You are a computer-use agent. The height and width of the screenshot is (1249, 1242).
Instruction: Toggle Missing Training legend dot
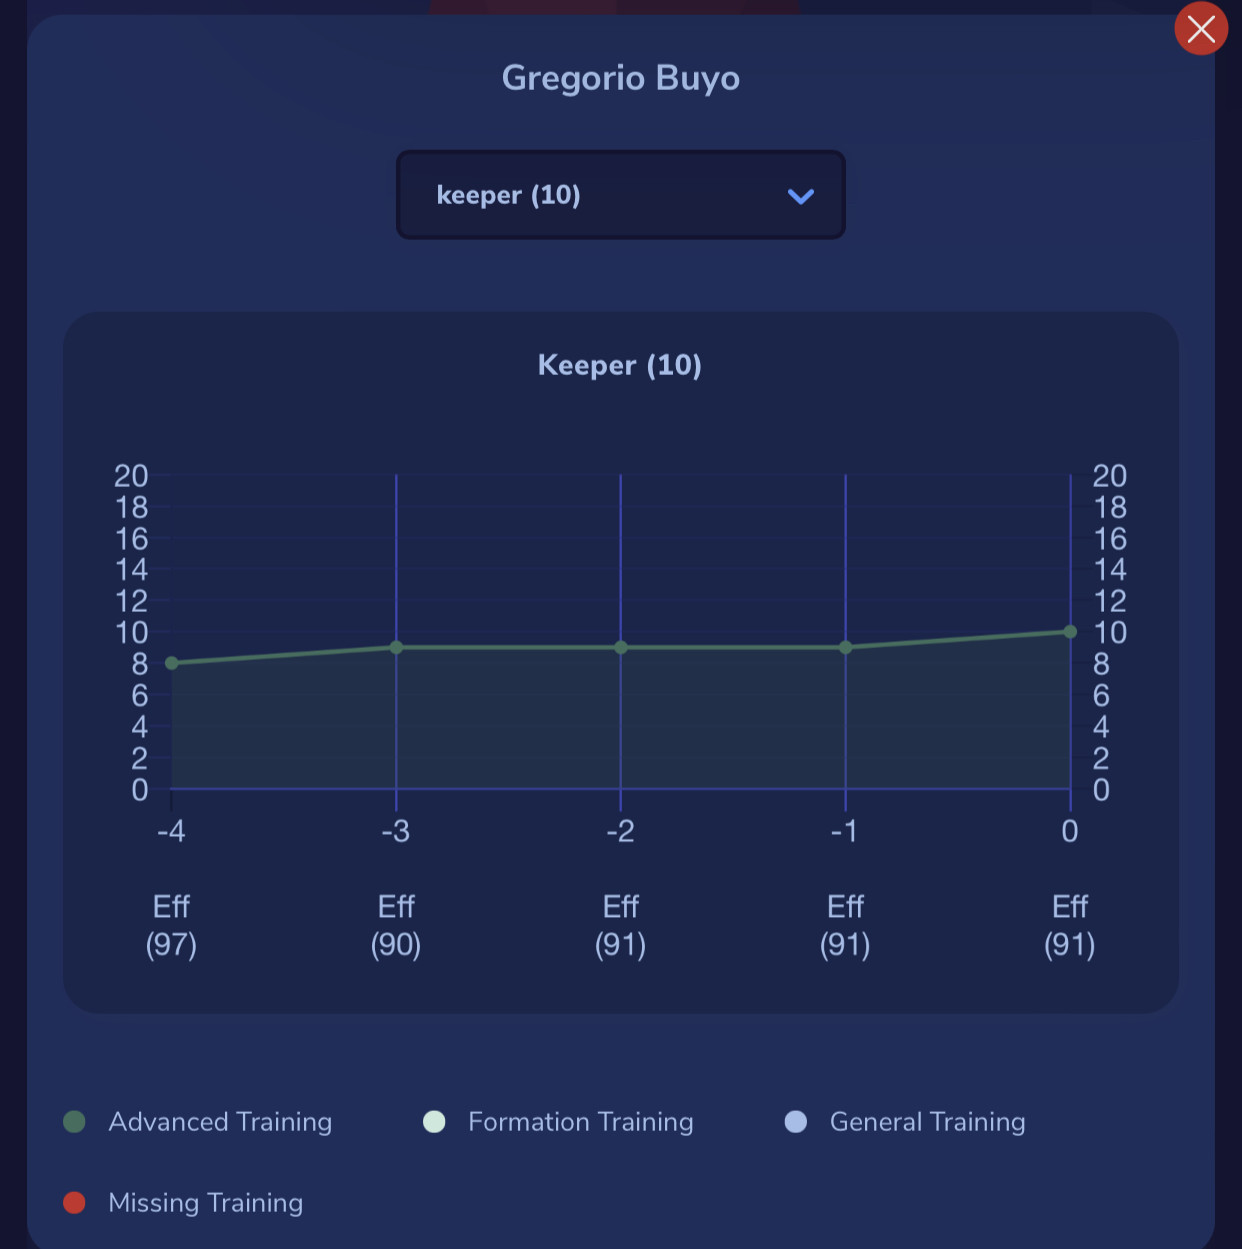[74, 1203]
